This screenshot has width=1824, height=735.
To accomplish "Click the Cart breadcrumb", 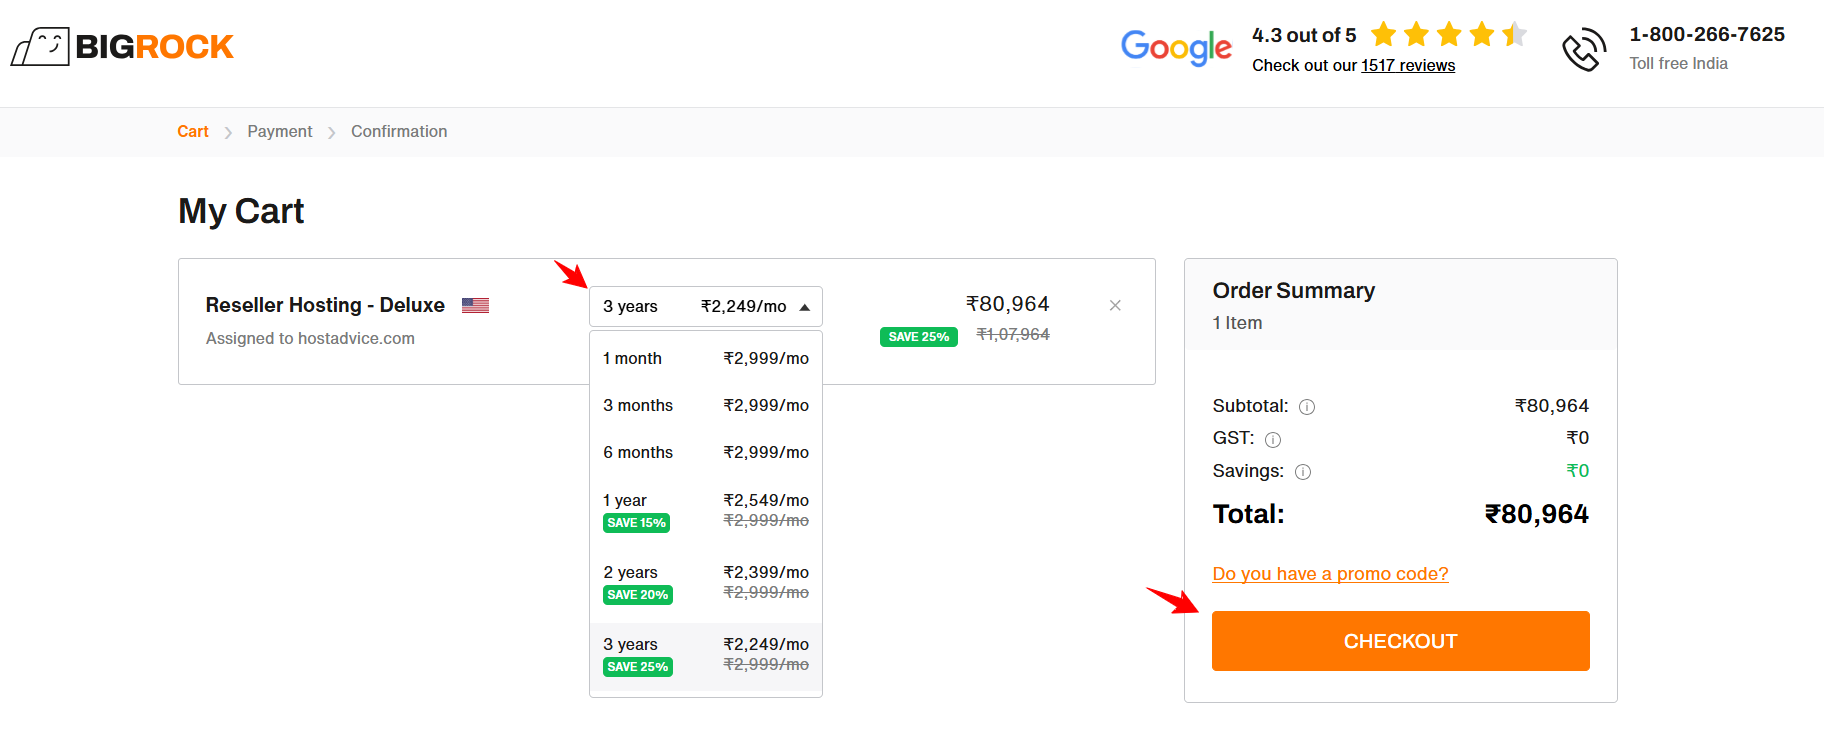I will 193,132.
